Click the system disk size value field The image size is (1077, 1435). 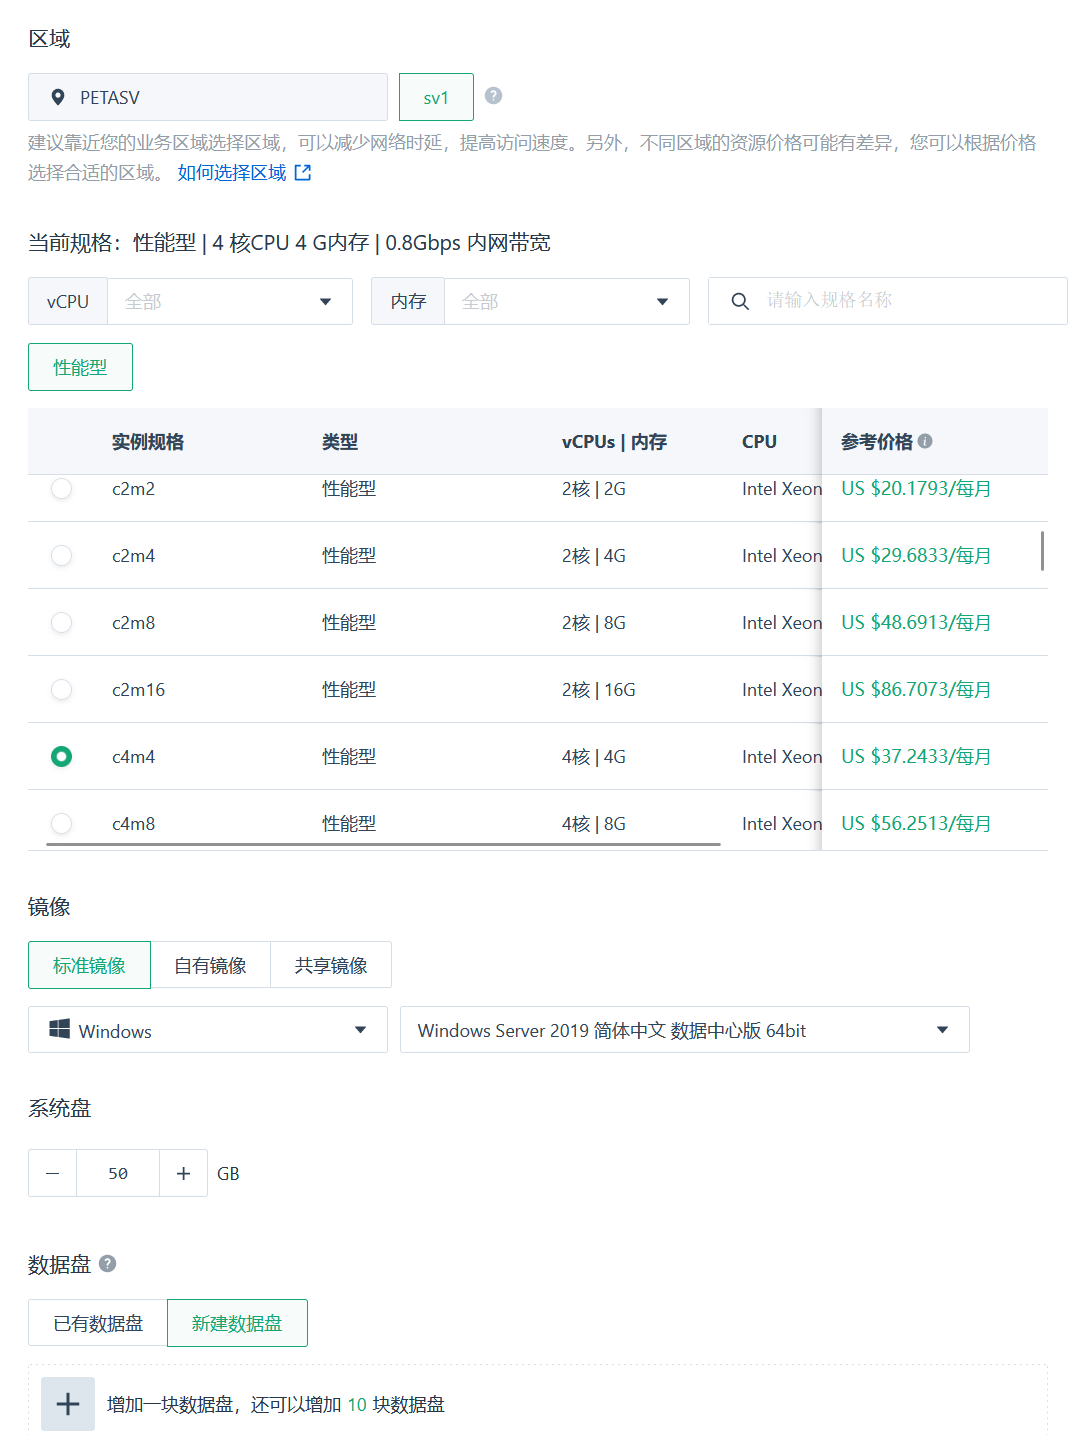click(x=118, y=1173)
